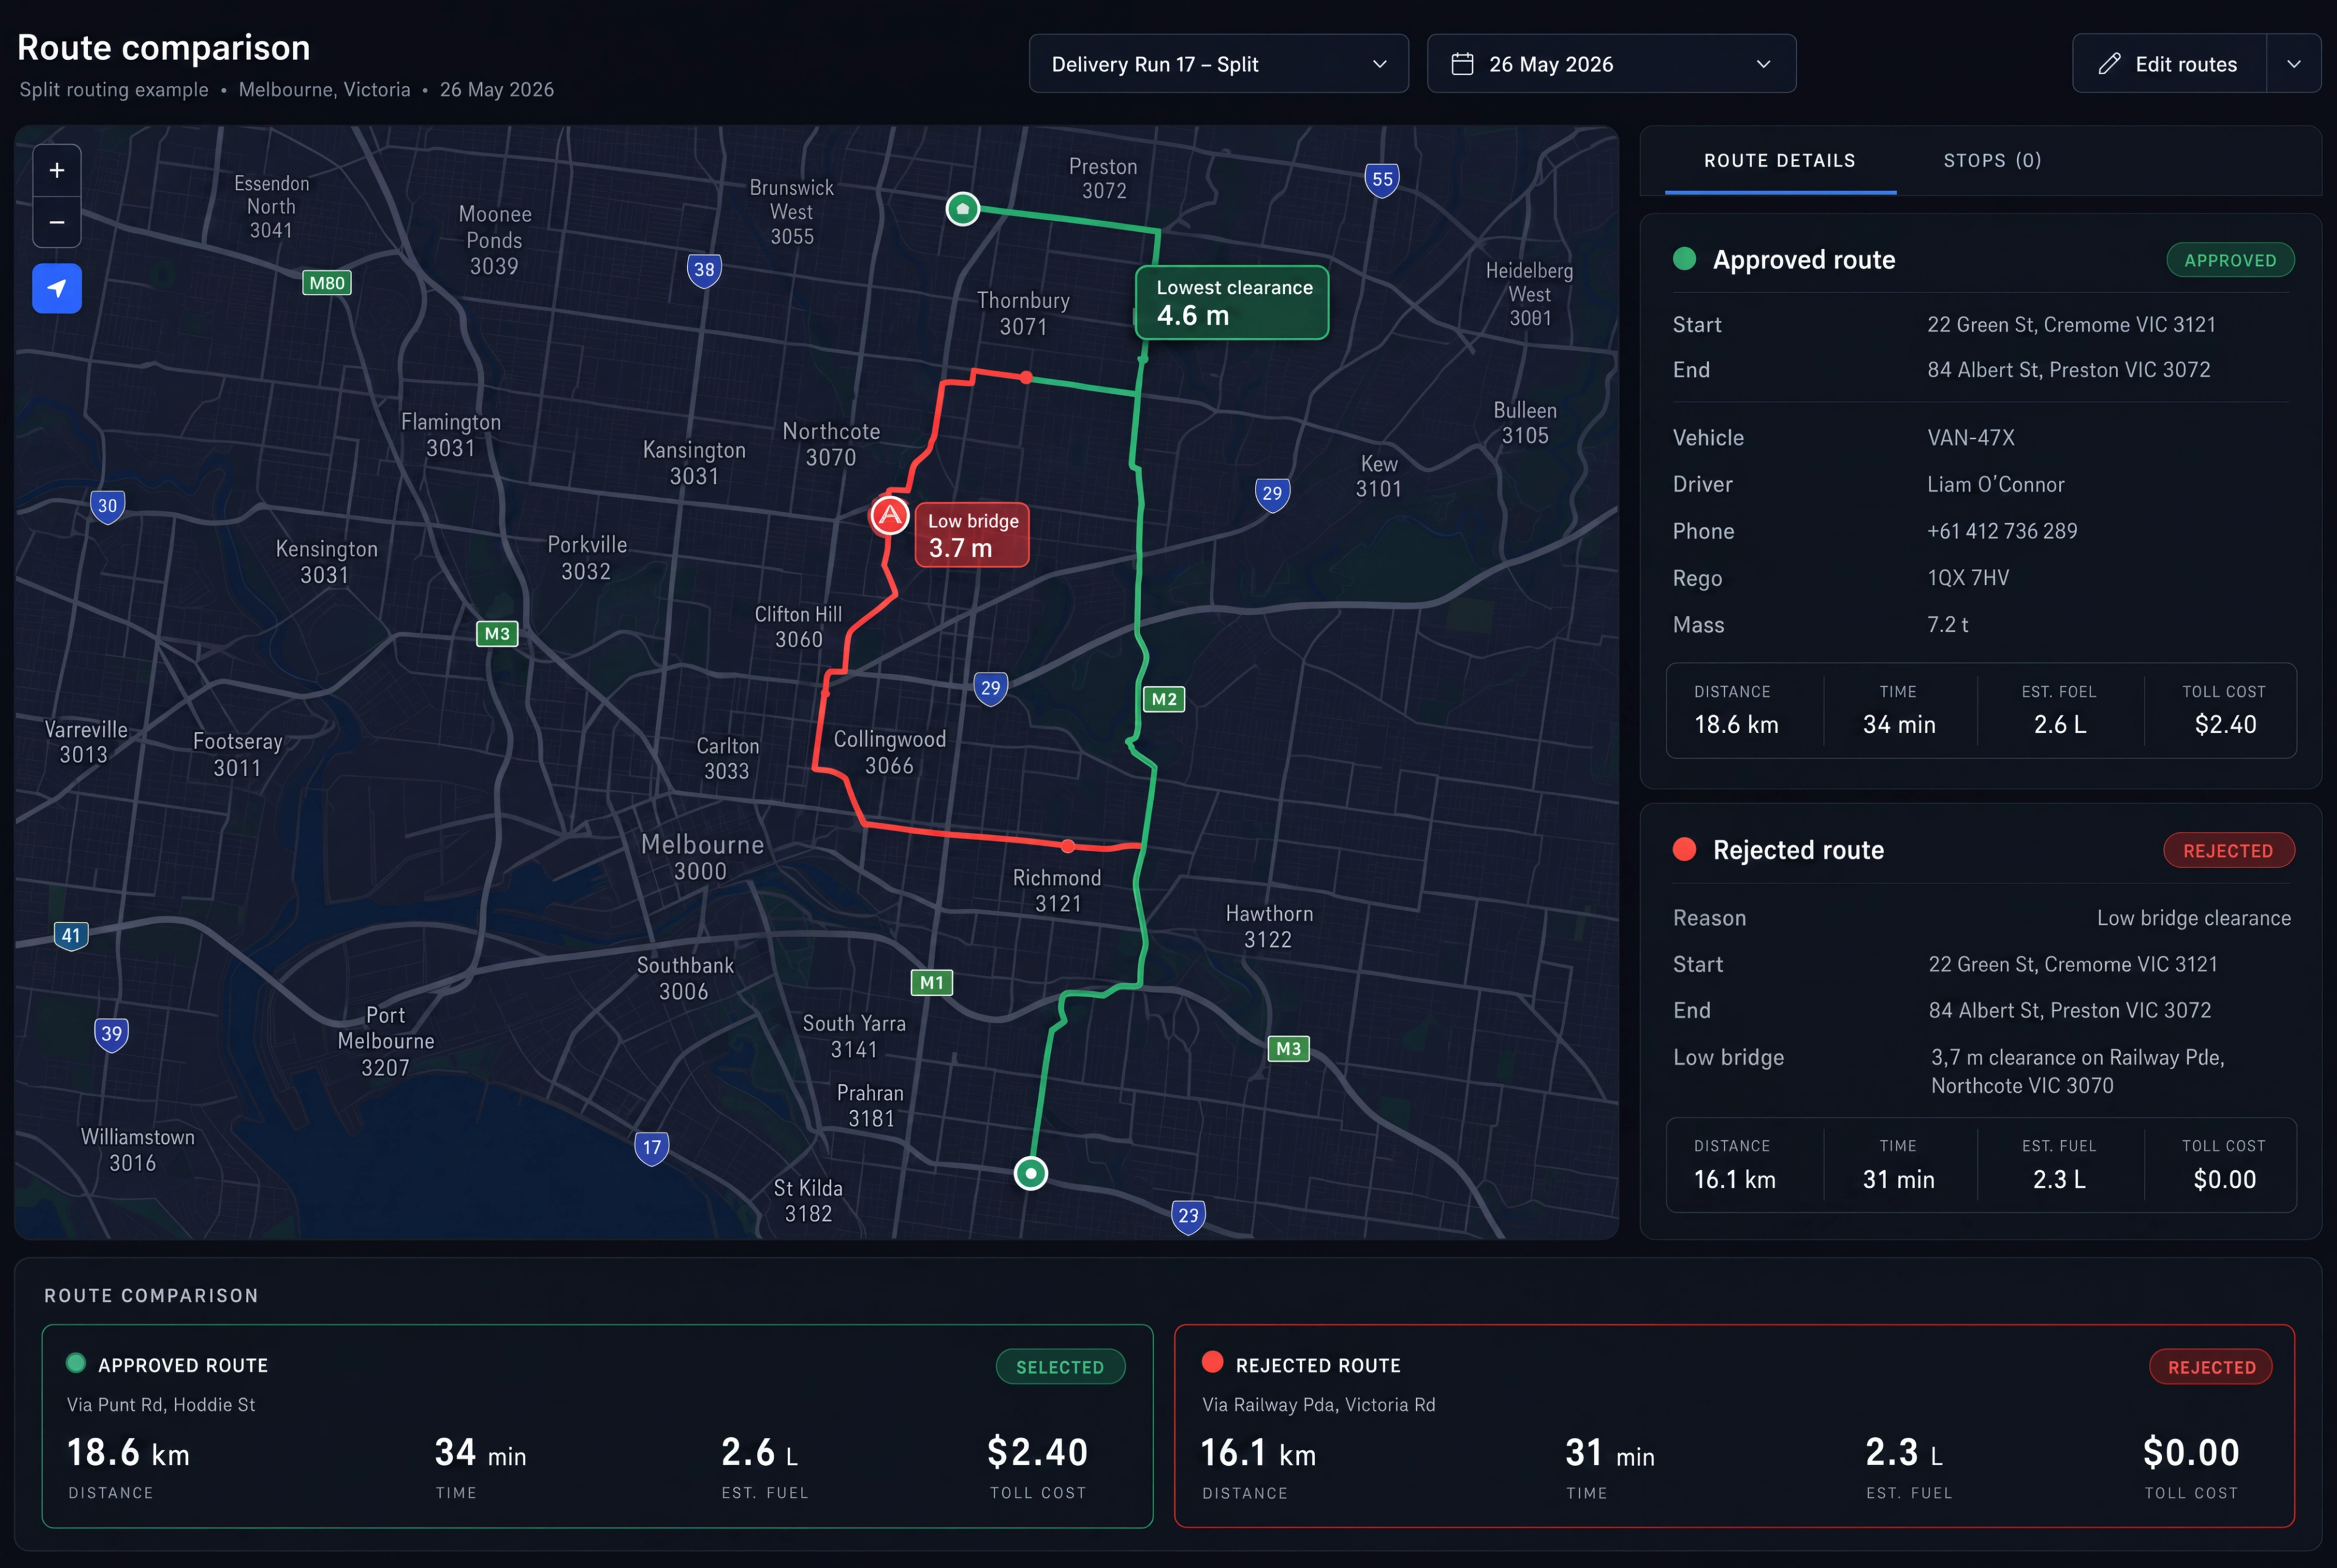
Task: Click the Low bridge 3.7 m map label
Action: coord(972,535)
